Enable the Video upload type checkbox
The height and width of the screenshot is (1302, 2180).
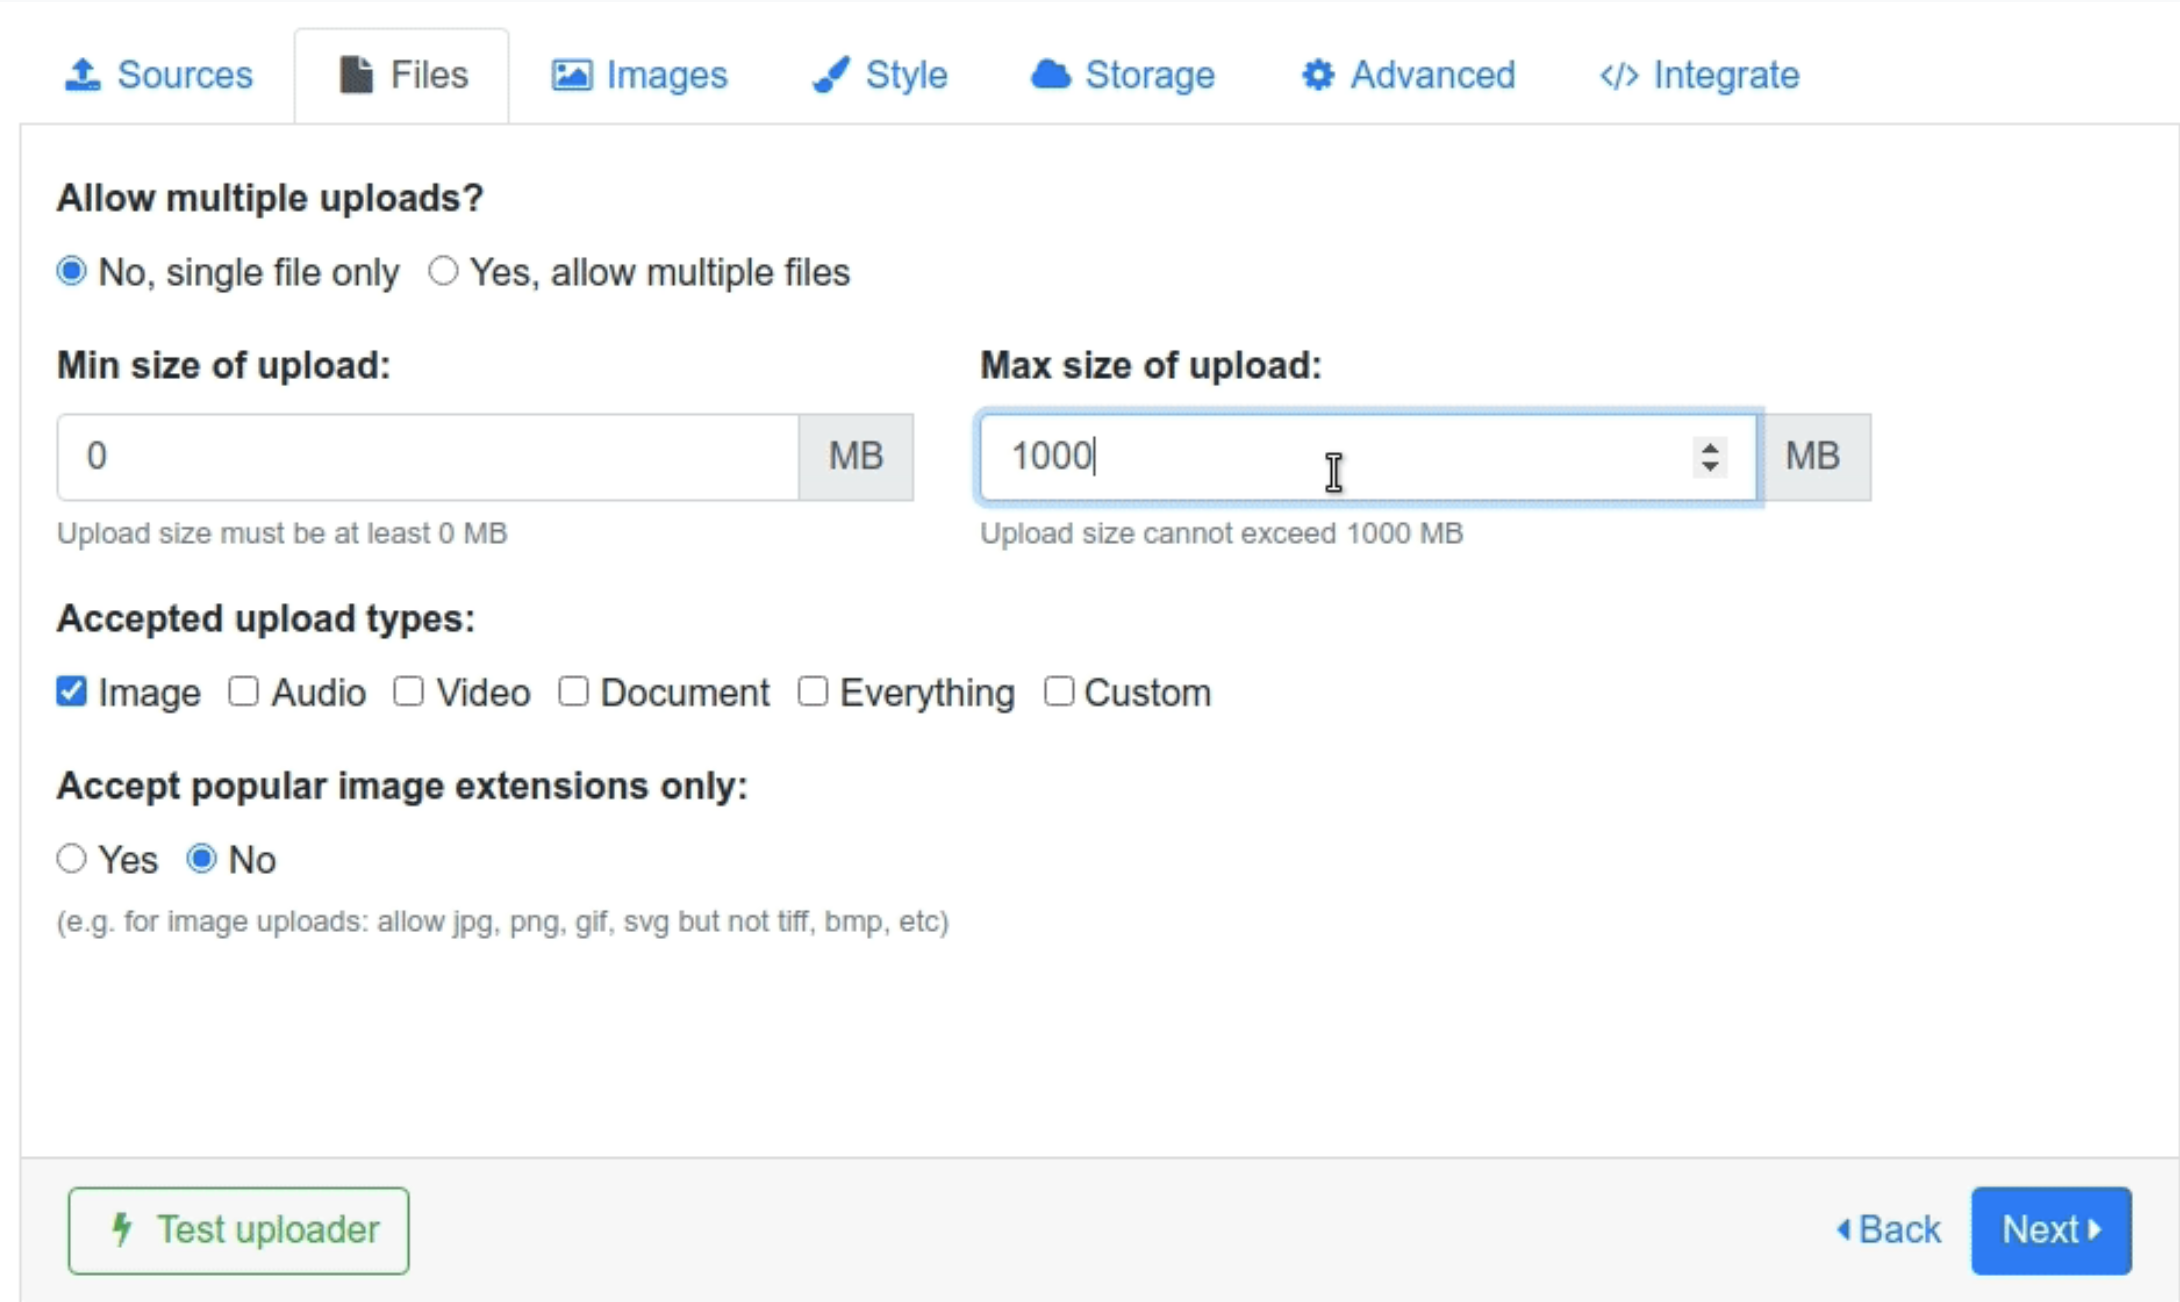click(x=408, y=691)
